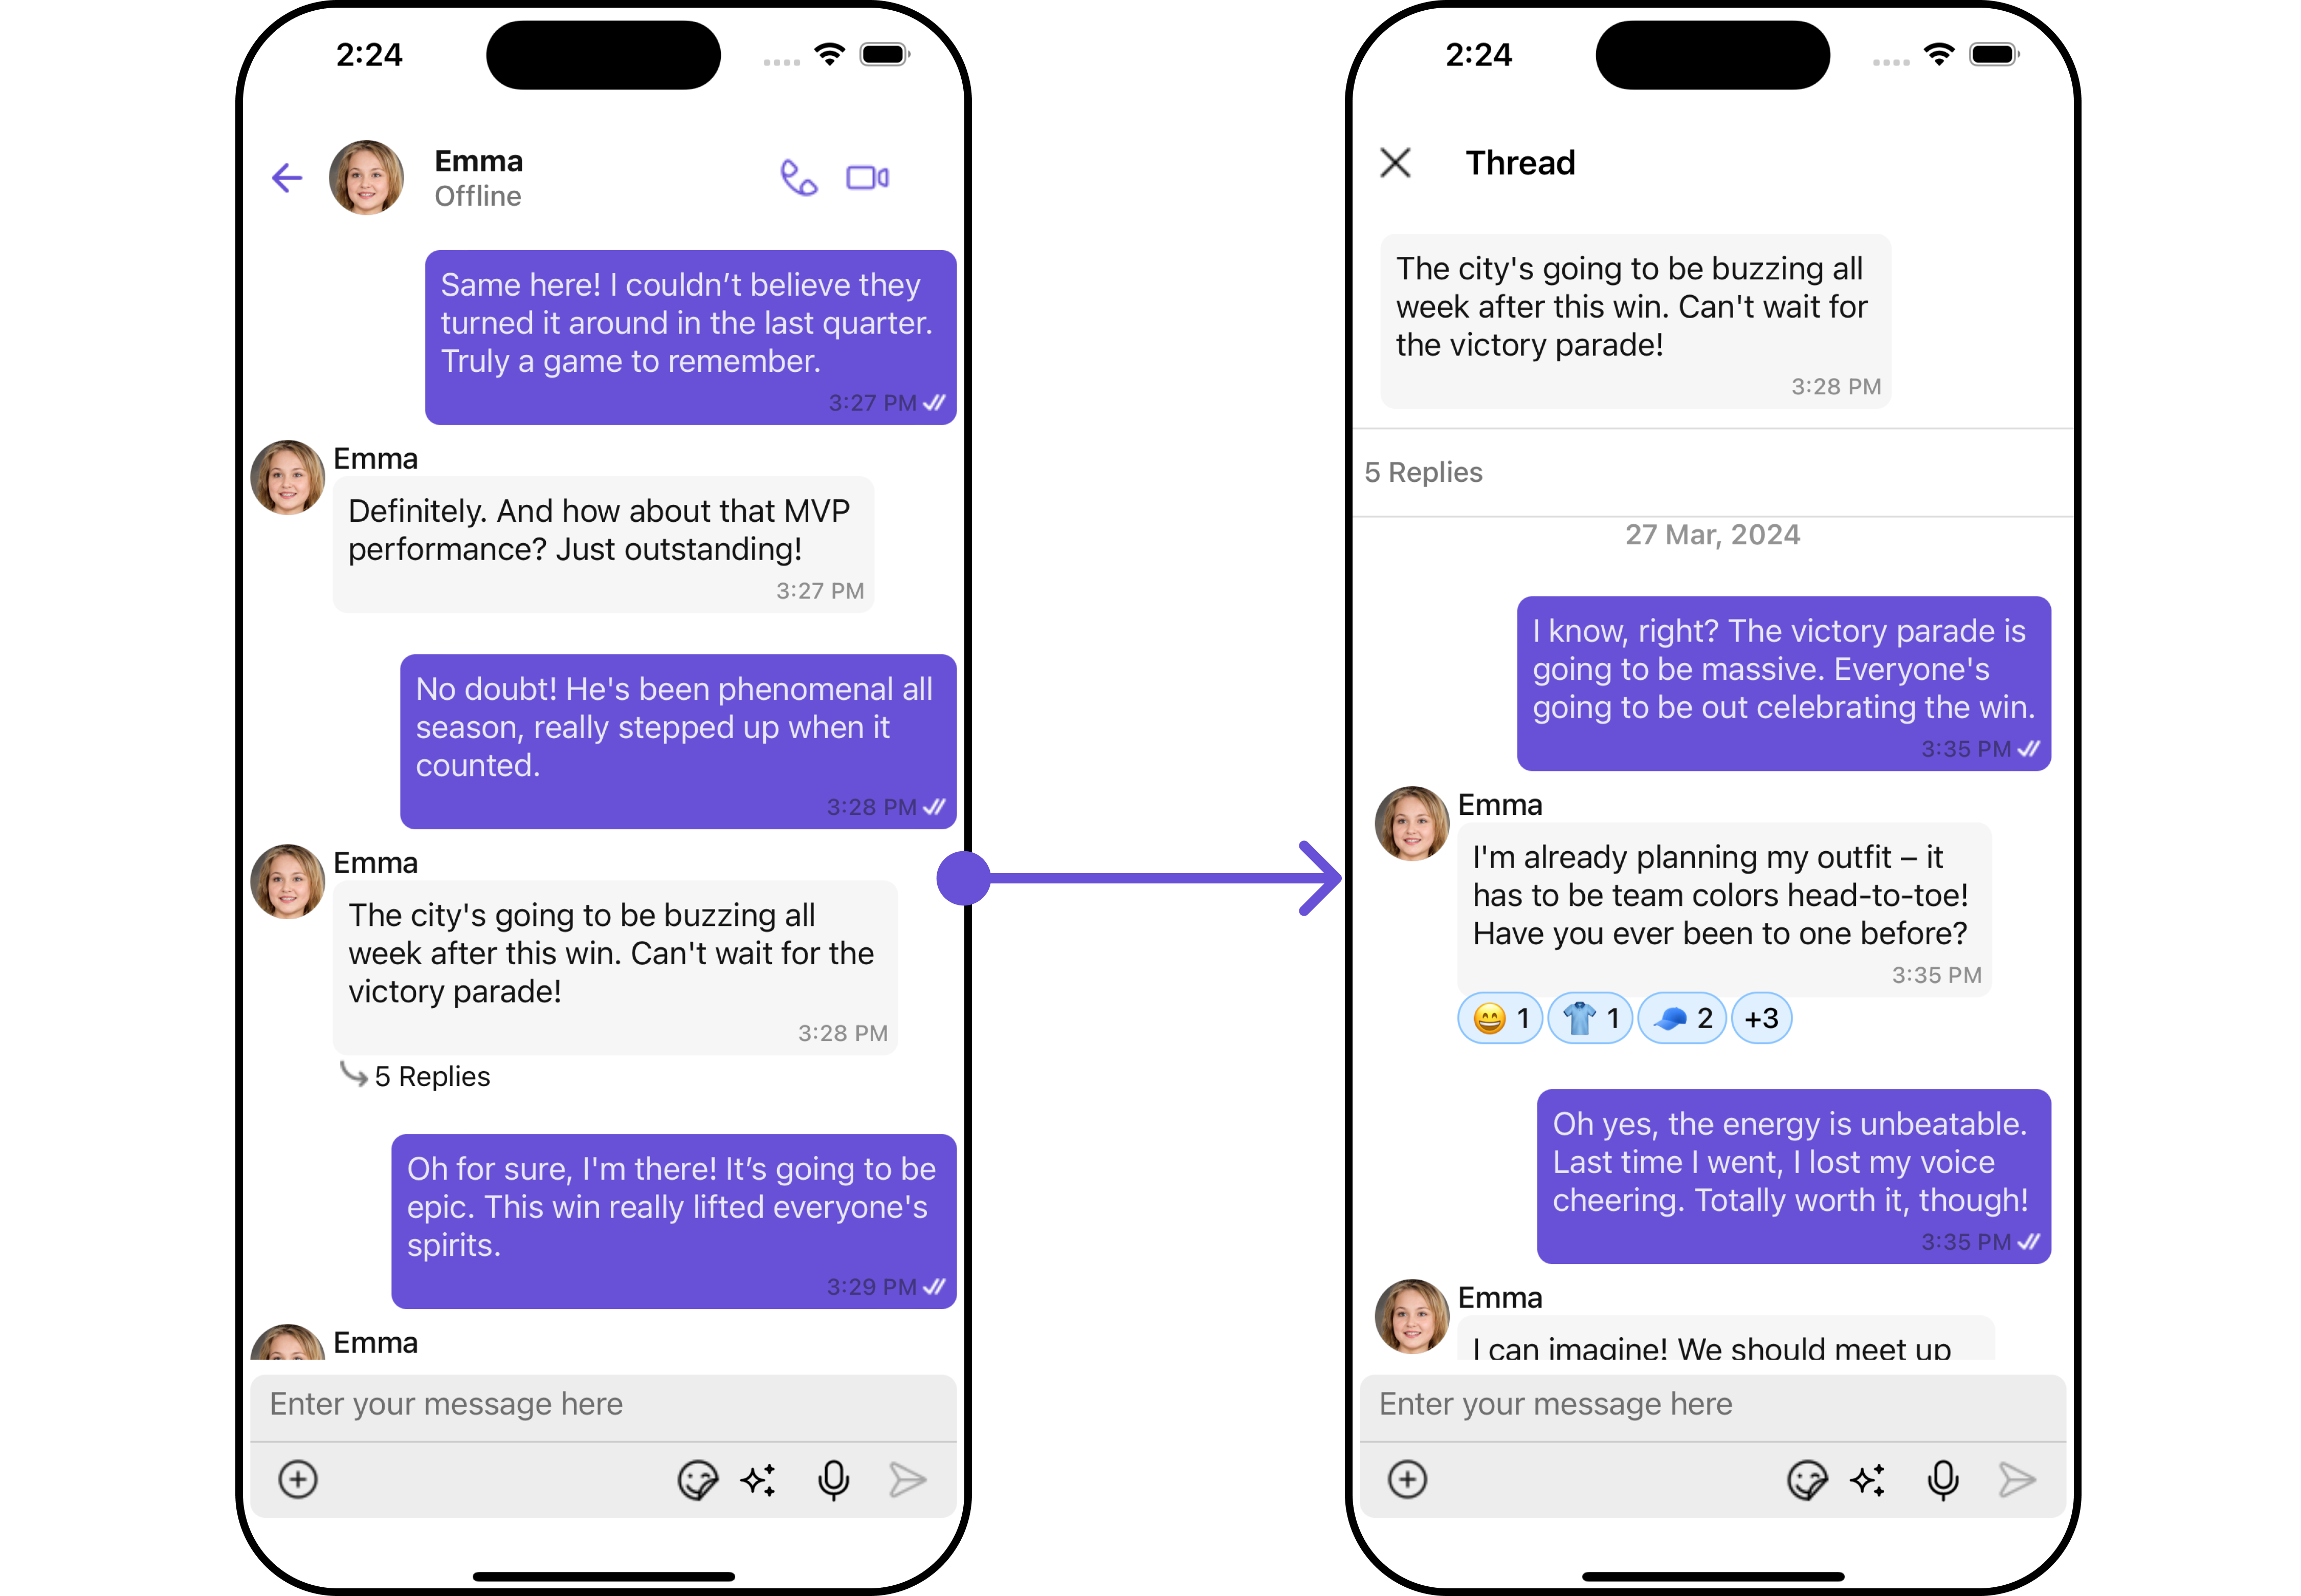This screenshot has height=1596, width=2301.
Task: Expand the +3 more reactions chip
Action: coord(1761,1018)
